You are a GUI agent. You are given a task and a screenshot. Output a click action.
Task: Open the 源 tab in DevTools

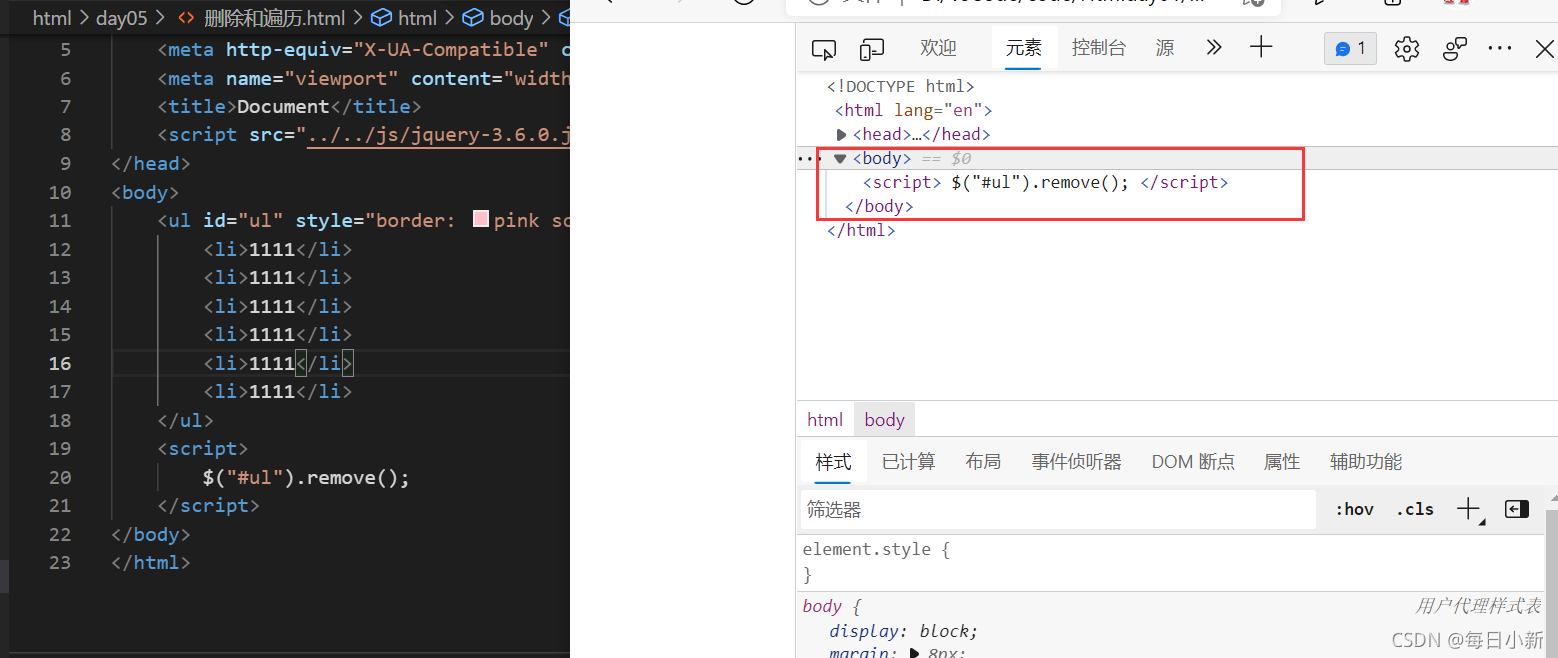1165,48
